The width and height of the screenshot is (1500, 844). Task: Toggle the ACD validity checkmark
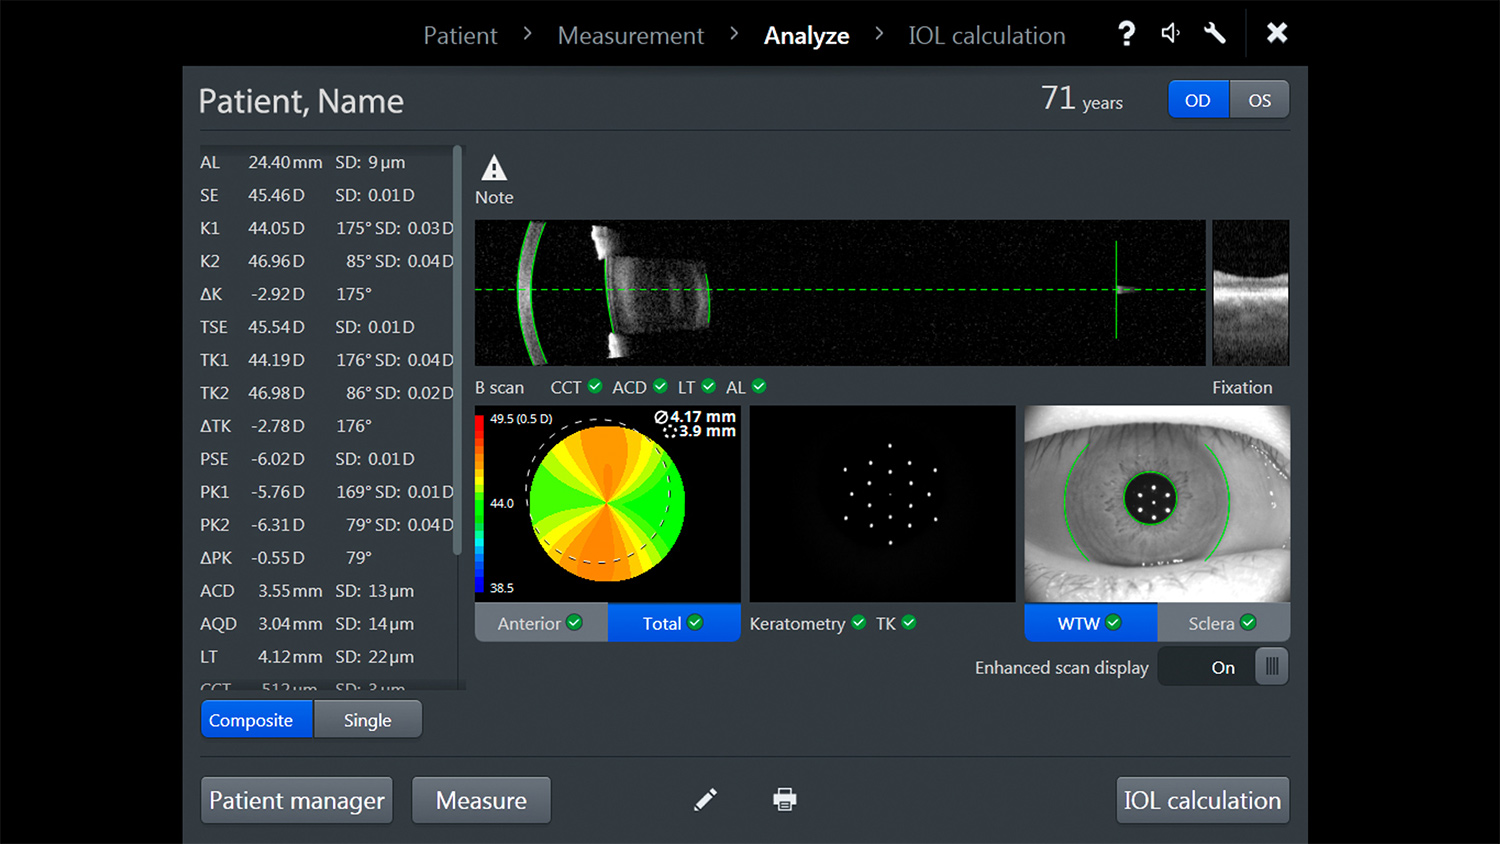tap(660, 386)
